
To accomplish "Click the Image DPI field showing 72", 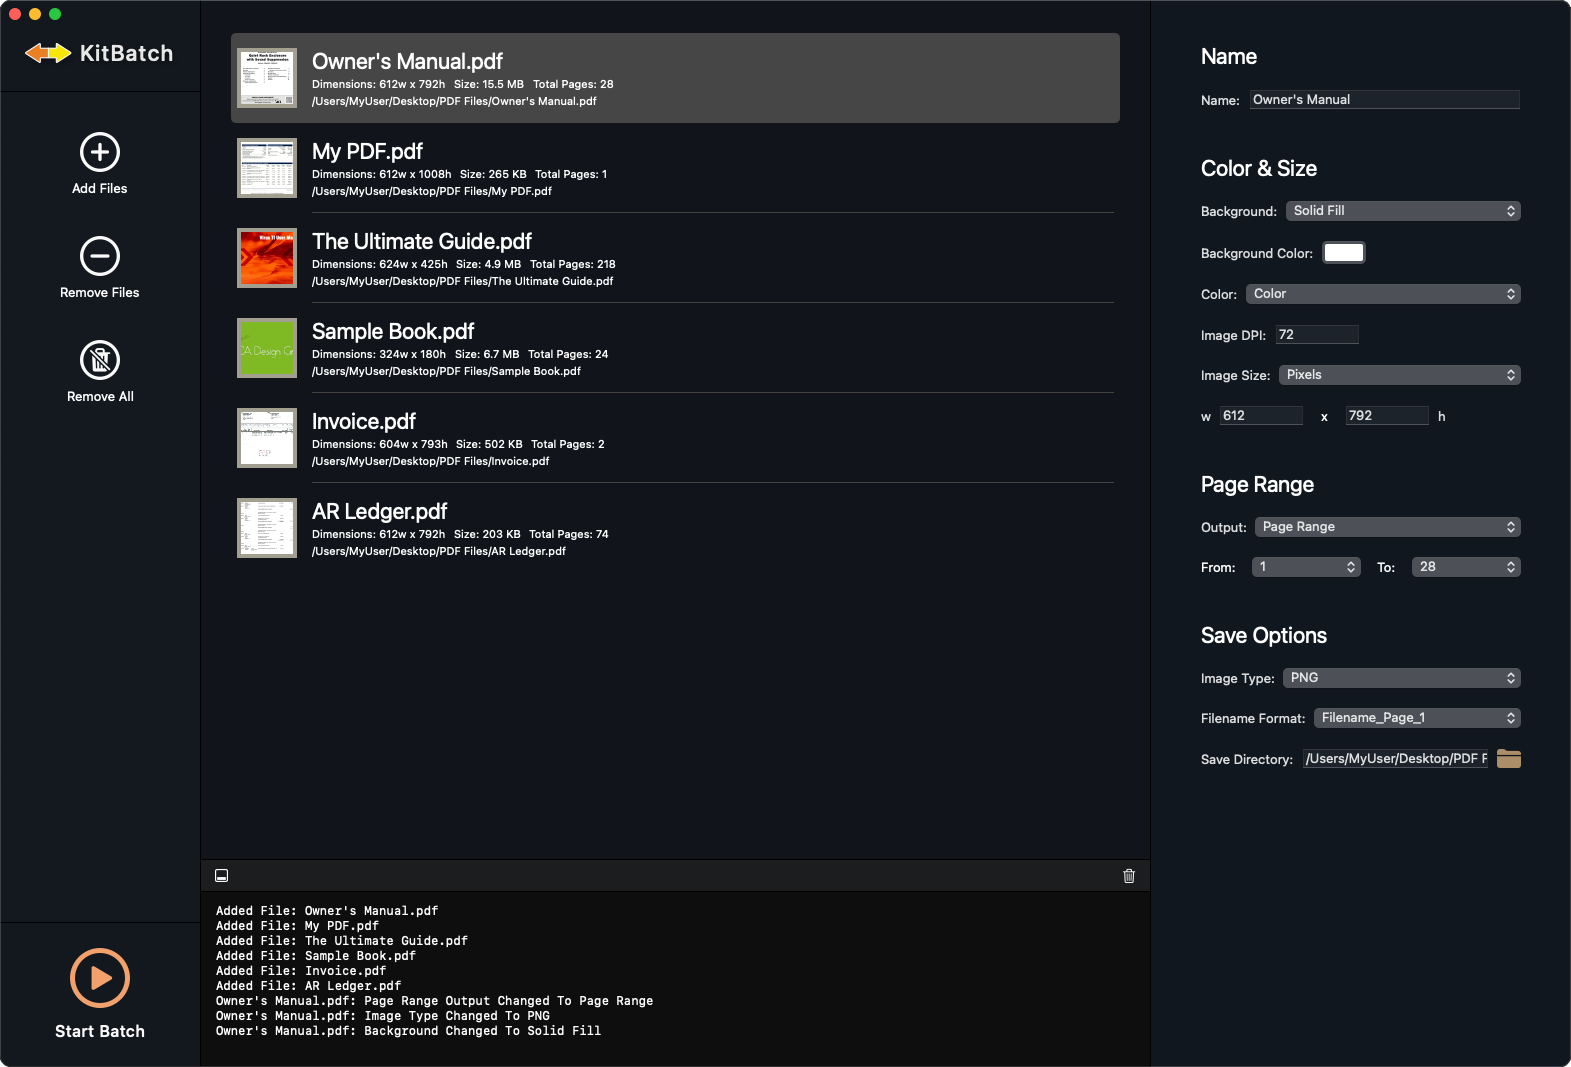I will tap(1317, 335).
